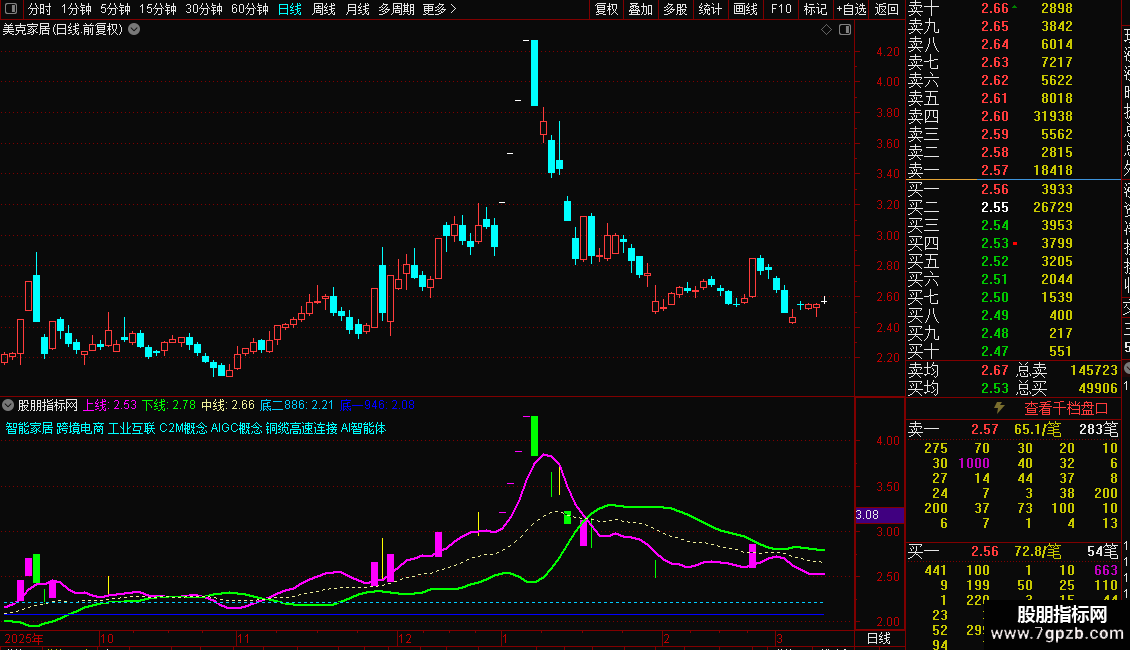Switch to the 1分钟 period
This screenshot has width=1130, height=650.
click(x=76, y=9)
